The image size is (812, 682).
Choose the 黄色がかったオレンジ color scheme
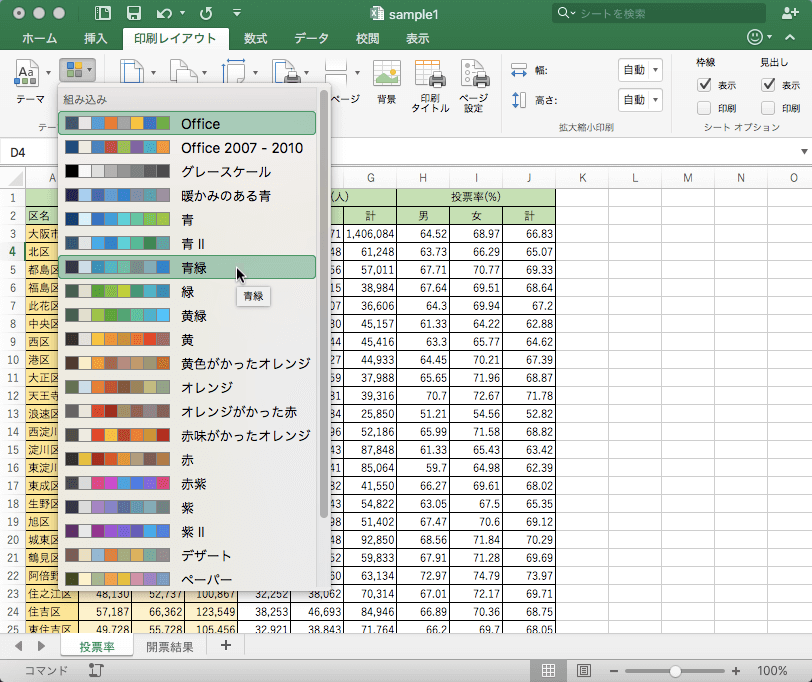click(187, 364)
